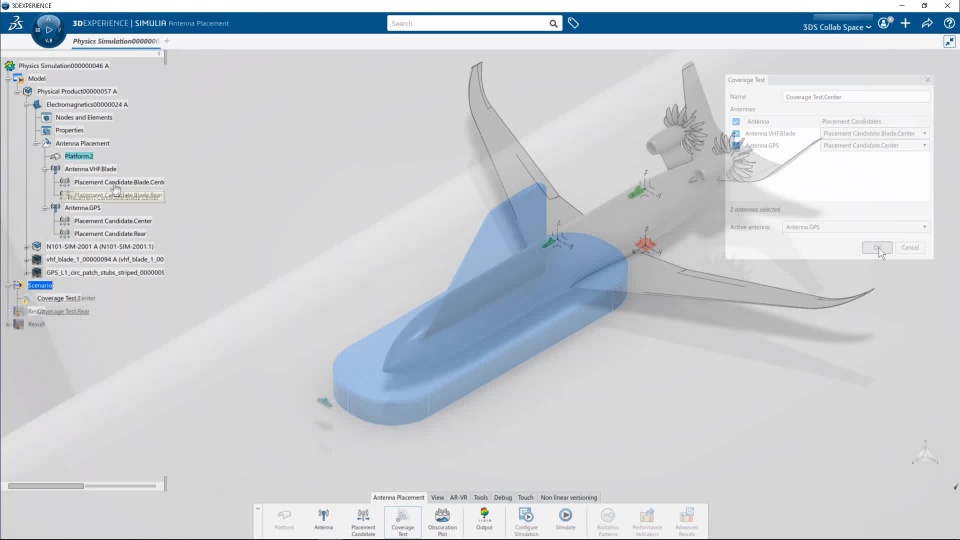Open the help question mark icon
Viewport: 960px width, 540px height.
949,23
